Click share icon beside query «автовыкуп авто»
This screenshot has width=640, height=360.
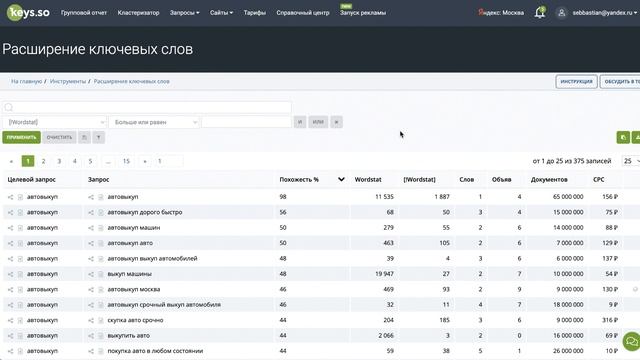coord(91,244)
